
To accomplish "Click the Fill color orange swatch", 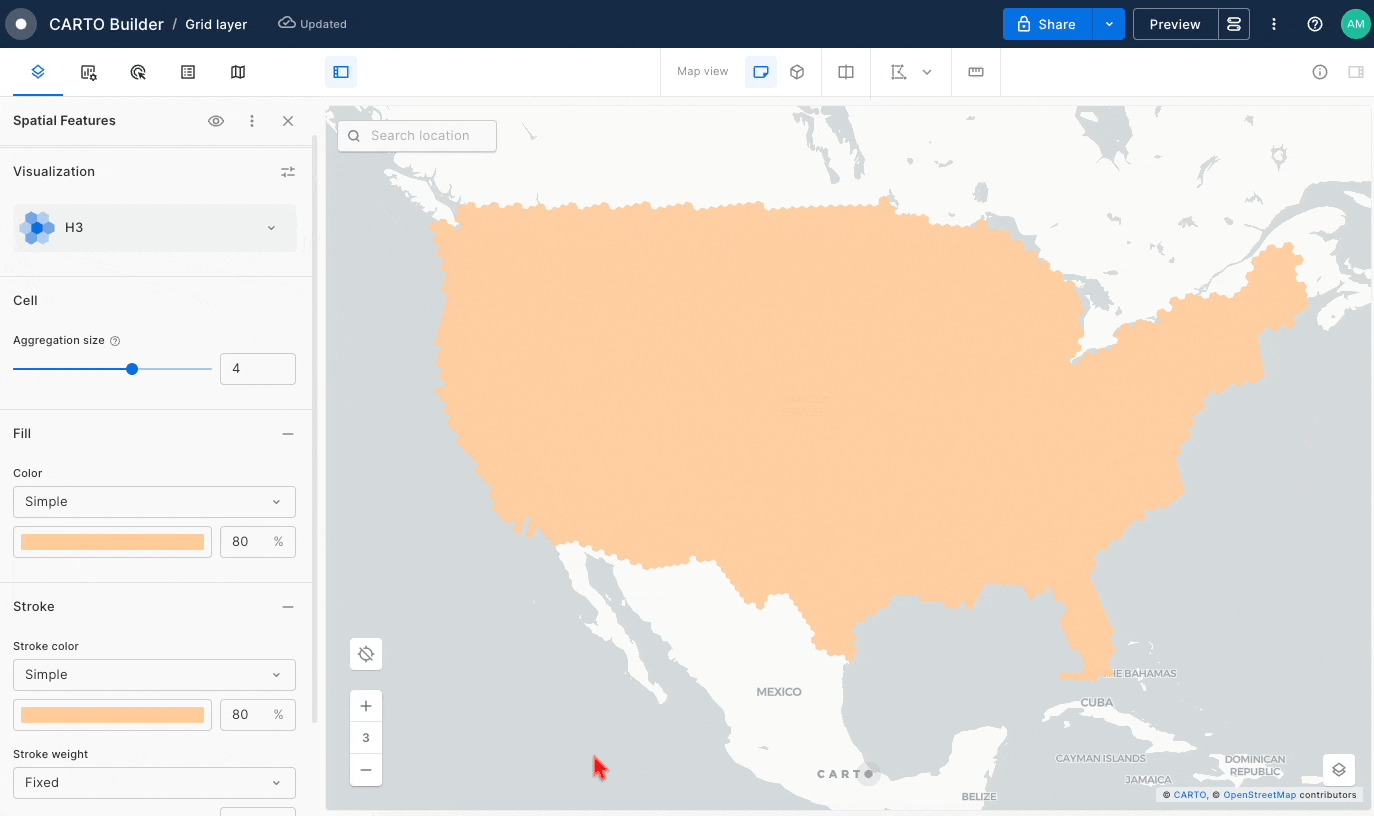I will click(x=112, y=542).
